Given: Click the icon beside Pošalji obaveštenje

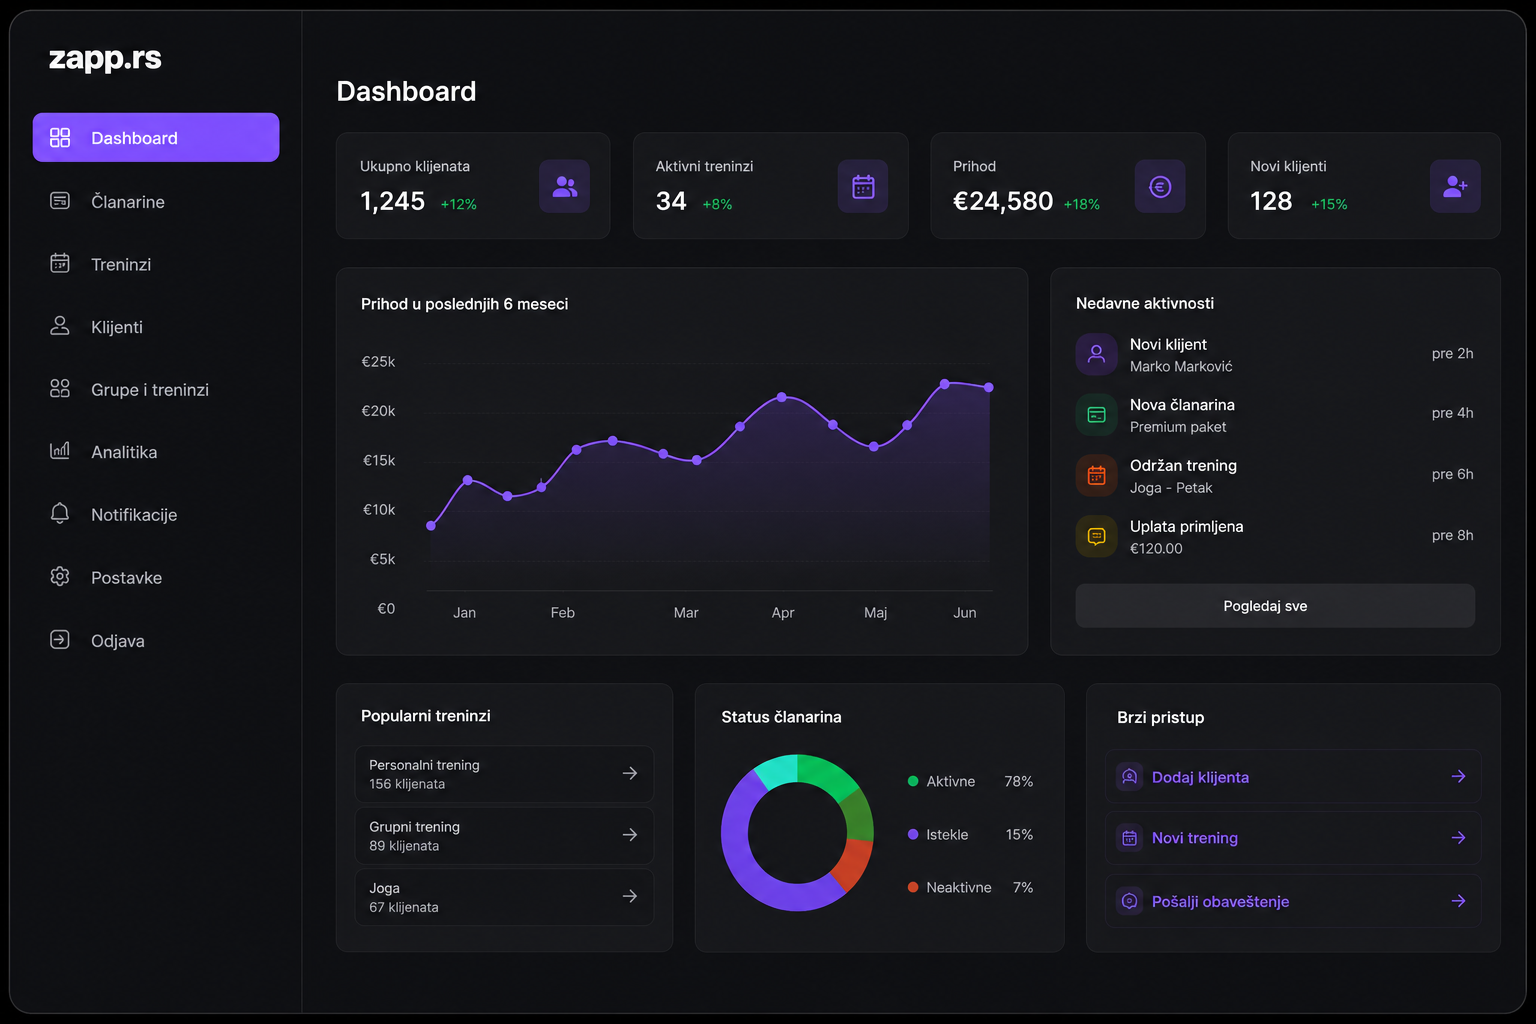Looking at the screenshot, I should pyautogui.click(x=1129, y=901).
